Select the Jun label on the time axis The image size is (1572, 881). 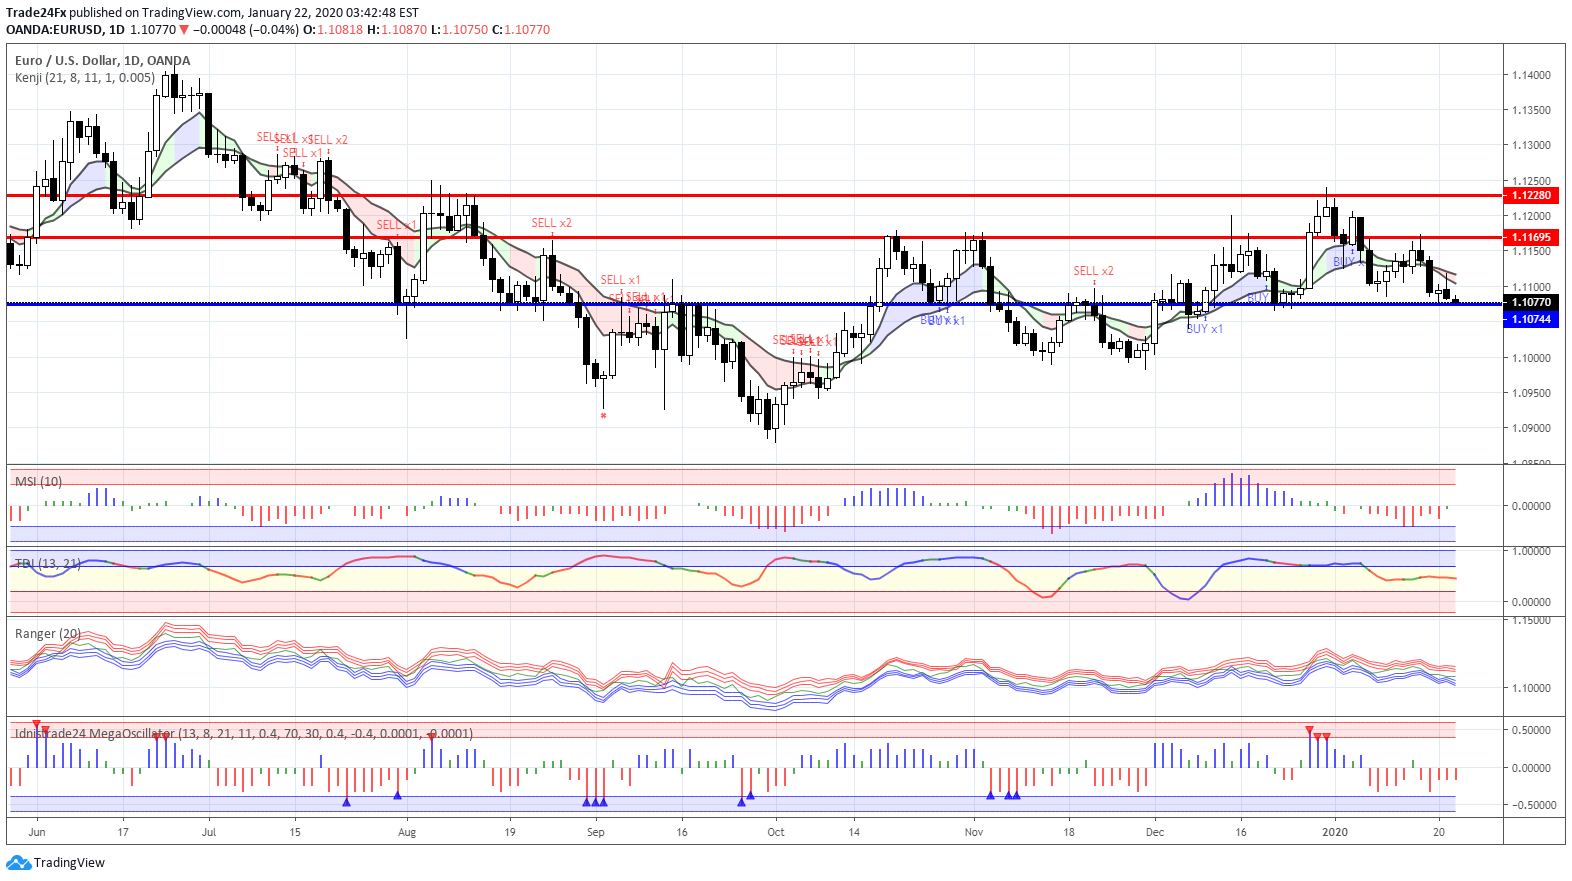tap(37, 832)
